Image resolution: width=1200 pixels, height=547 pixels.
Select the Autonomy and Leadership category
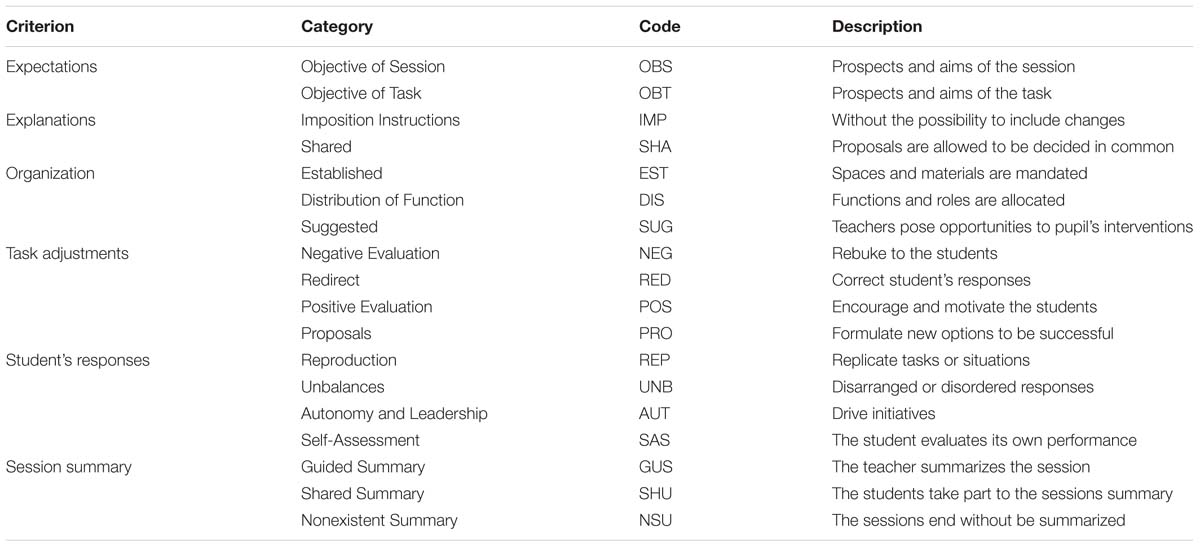(394, 413)
